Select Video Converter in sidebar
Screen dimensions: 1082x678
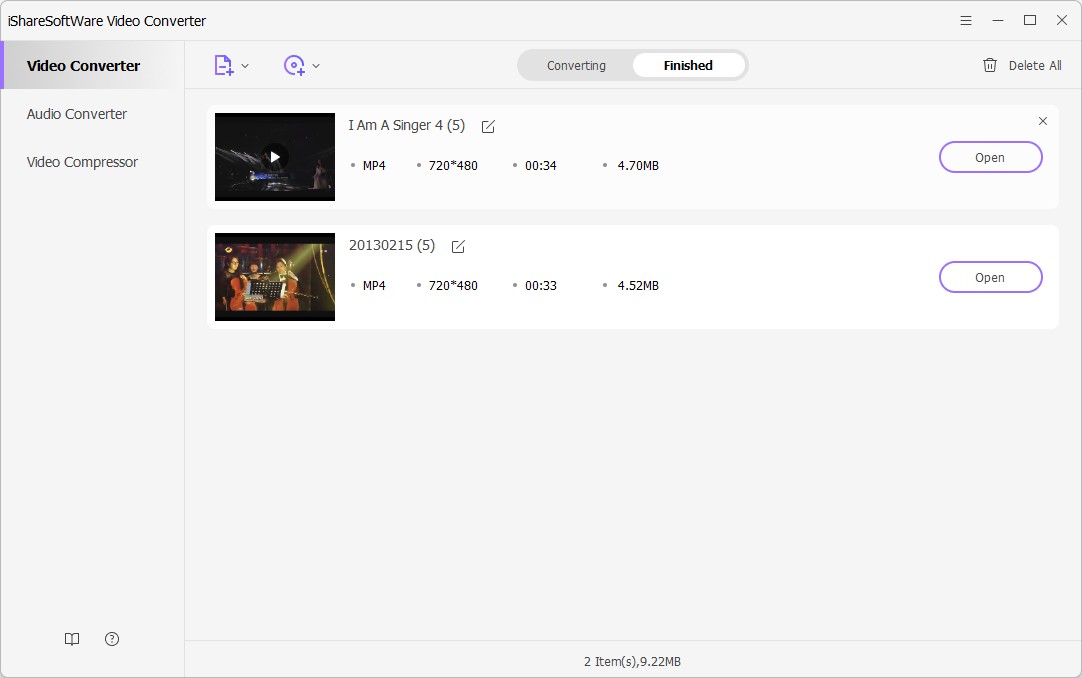(92, 66)
